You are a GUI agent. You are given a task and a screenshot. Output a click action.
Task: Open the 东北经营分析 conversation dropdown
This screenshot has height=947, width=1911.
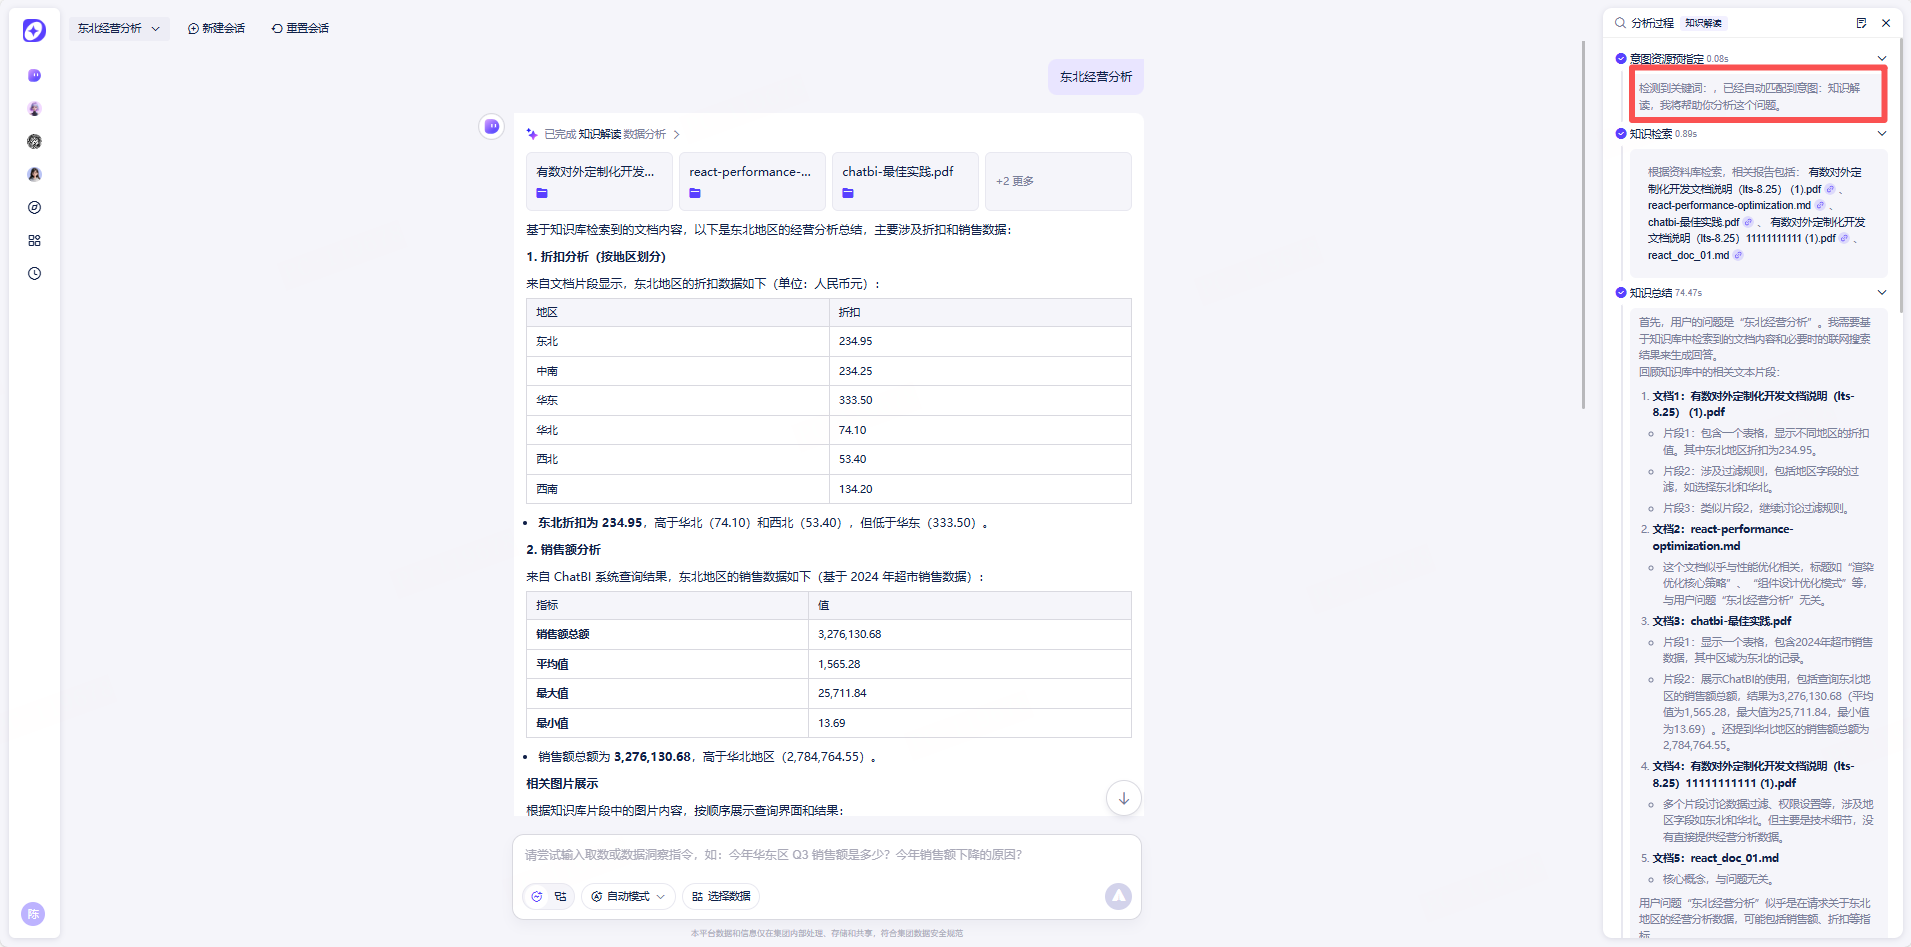click(x=119, y=29)
